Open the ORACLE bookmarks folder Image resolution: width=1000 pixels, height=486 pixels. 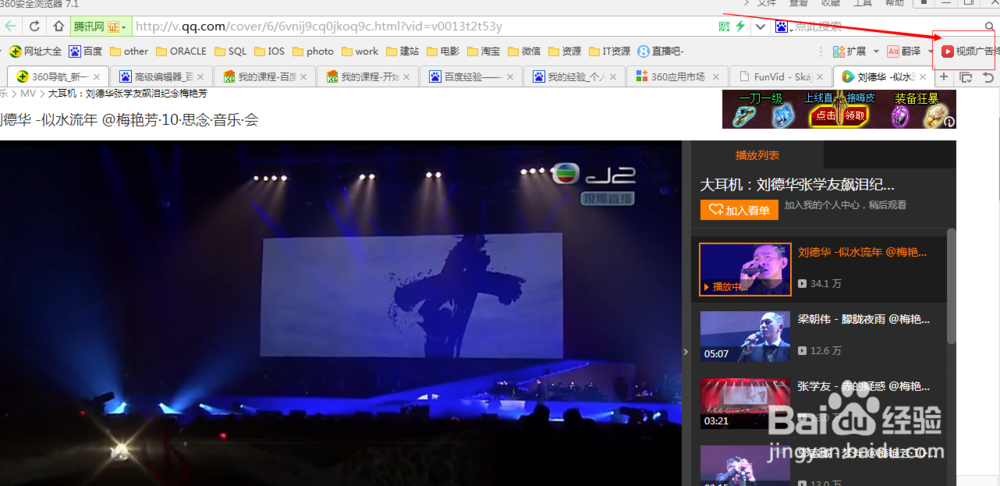[x=182, y=51]
